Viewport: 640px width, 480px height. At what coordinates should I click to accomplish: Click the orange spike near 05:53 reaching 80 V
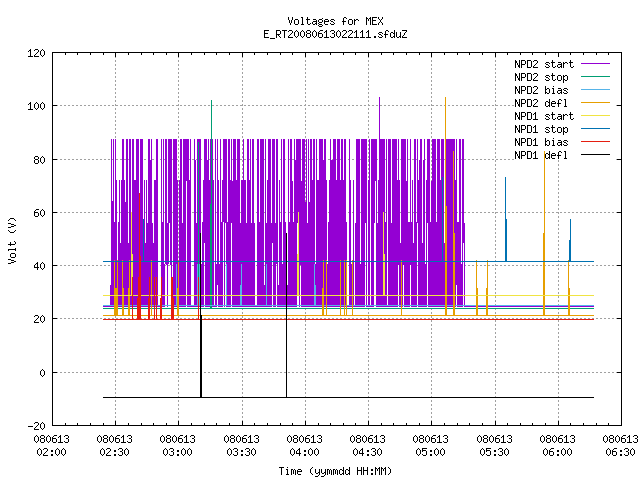(x=544, y=233)
